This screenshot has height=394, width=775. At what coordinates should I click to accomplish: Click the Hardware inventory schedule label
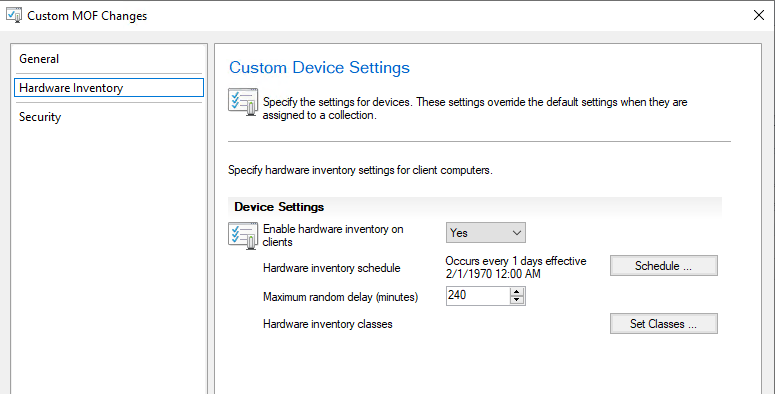[332, 268]
